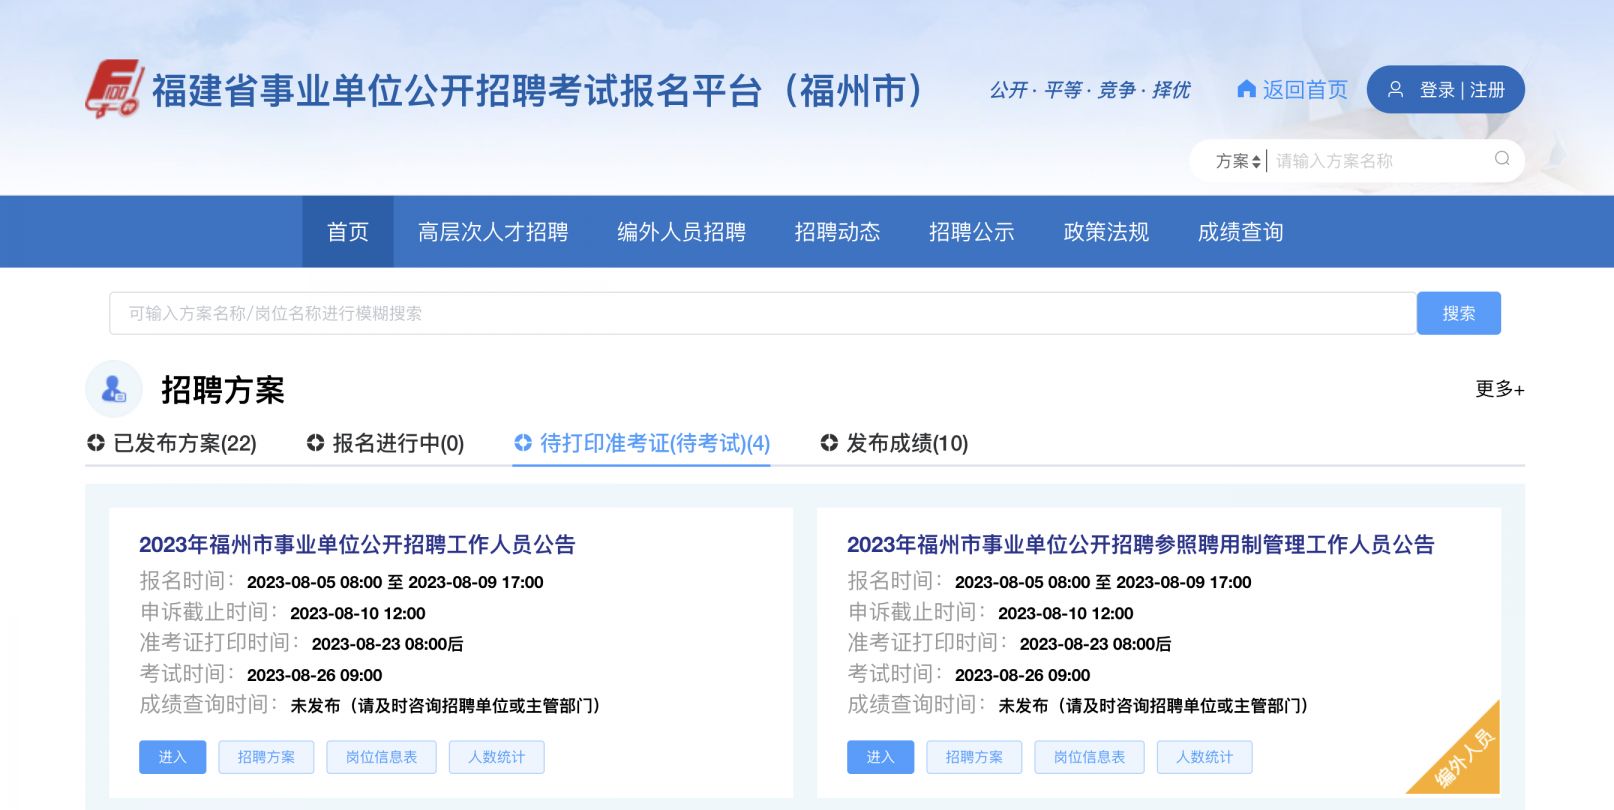
Task: Open 政策法规 navigation item
Action: coord(1106,232)
